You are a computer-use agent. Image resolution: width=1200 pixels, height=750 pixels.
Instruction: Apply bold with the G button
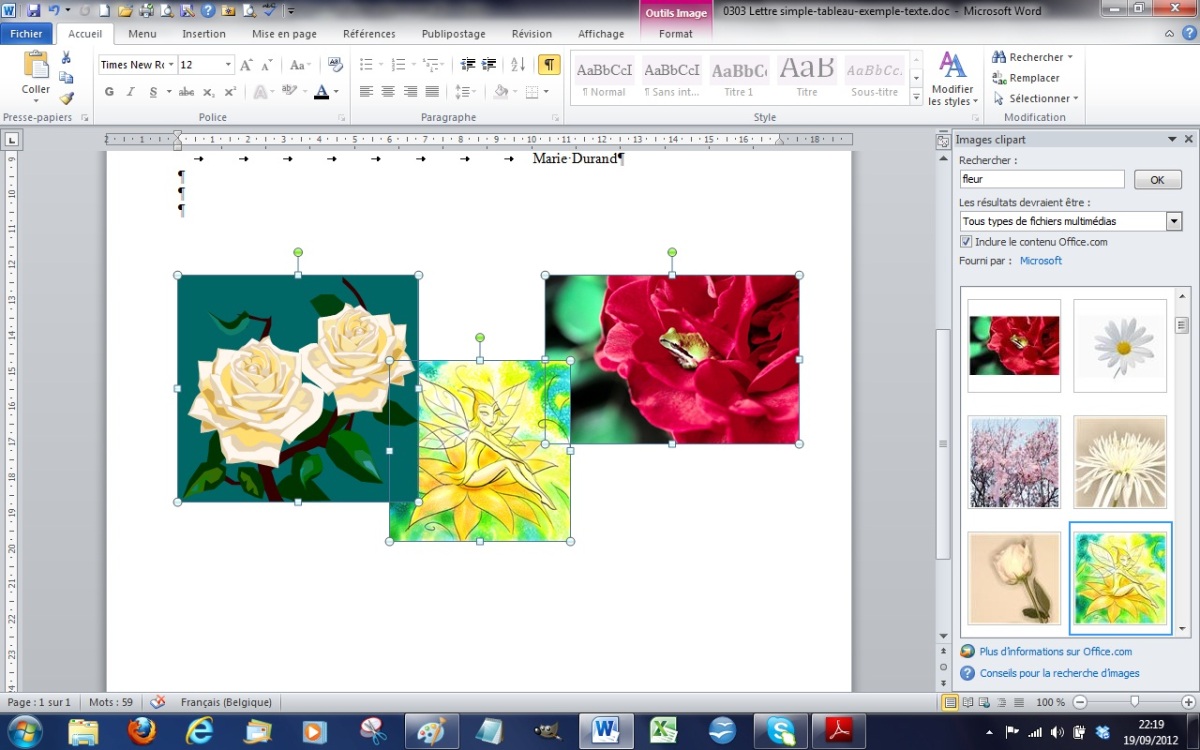coord(109,92)
